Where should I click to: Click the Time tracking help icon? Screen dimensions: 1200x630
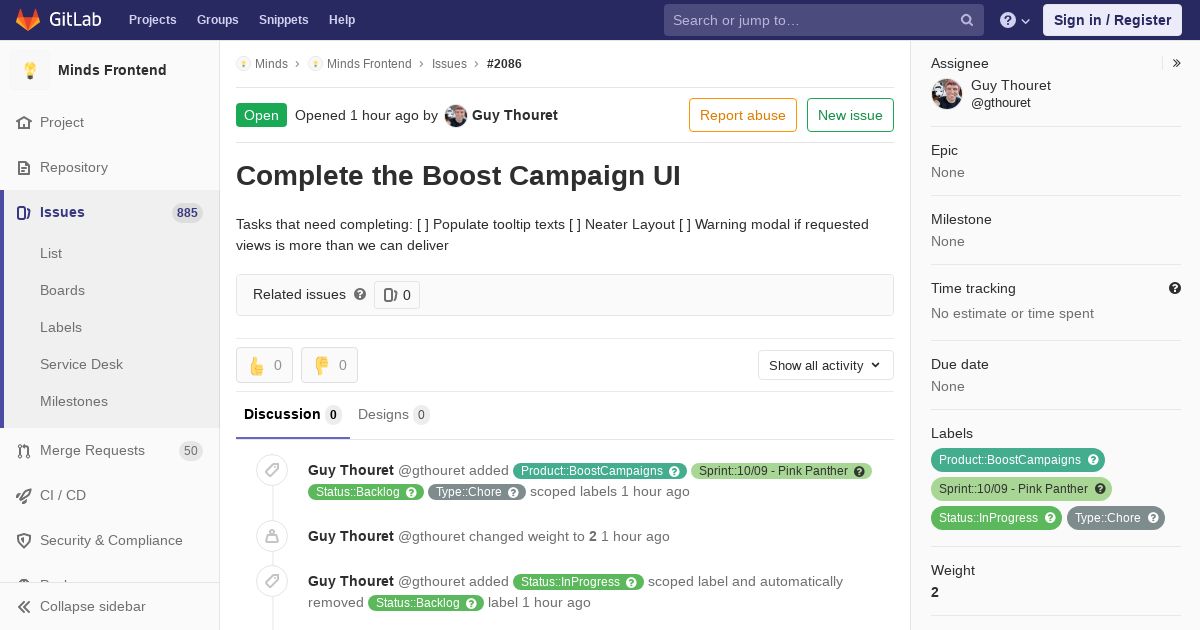pos(1175,288)
